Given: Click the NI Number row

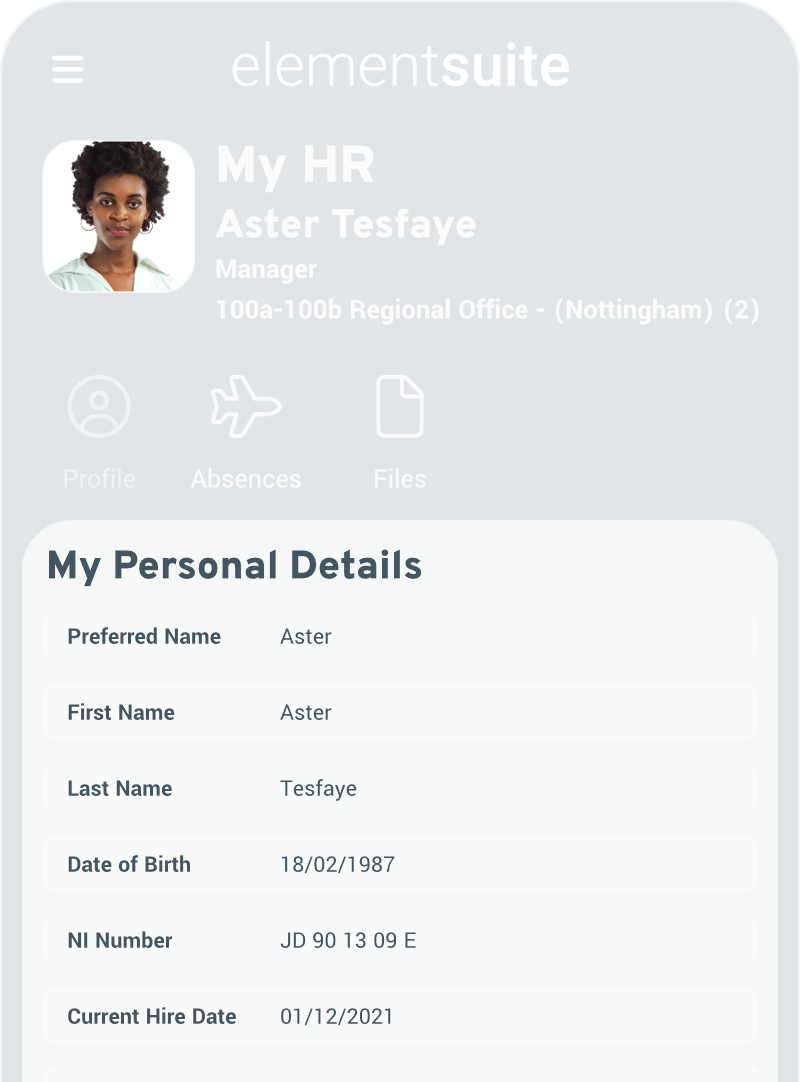Looking at the screenshot, I should tap(399, 941).
